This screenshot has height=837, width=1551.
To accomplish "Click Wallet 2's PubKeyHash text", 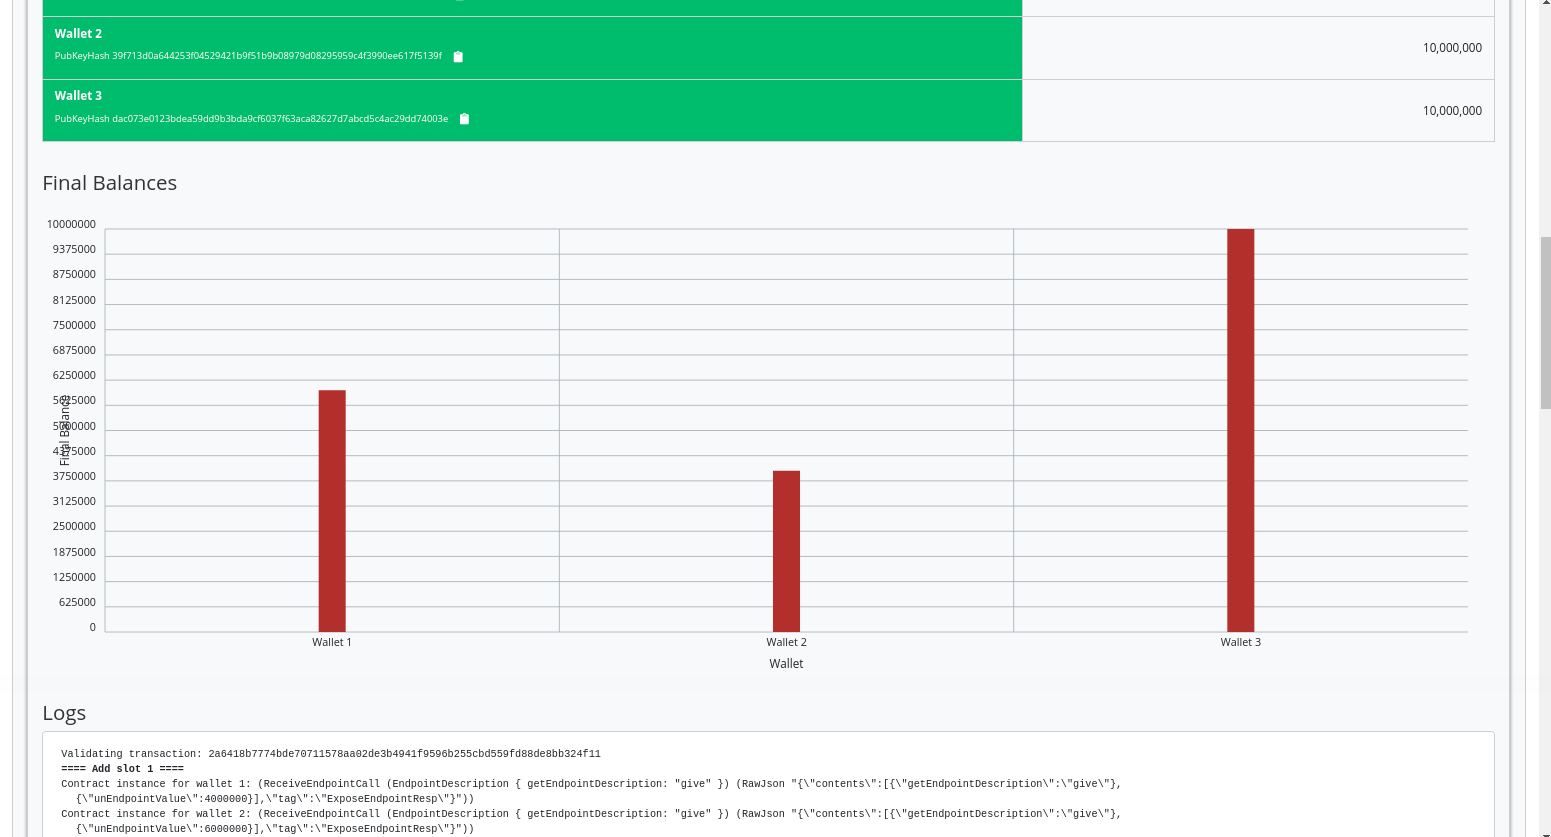I will (248, 56).
